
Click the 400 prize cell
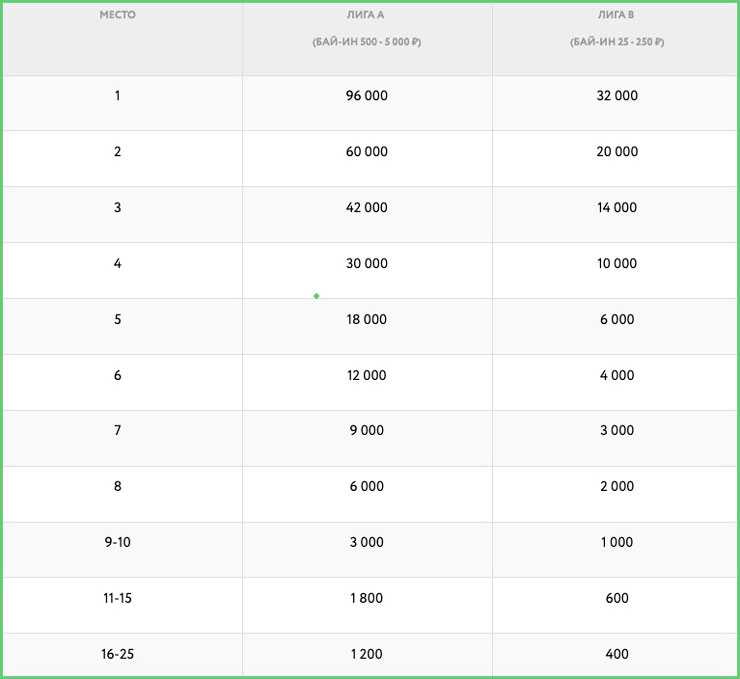click(x=617, y=654)
